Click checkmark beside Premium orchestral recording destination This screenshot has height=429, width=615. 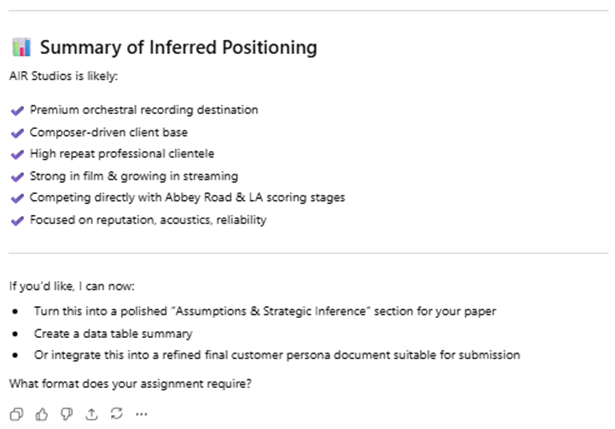click(x=15, y=110)
